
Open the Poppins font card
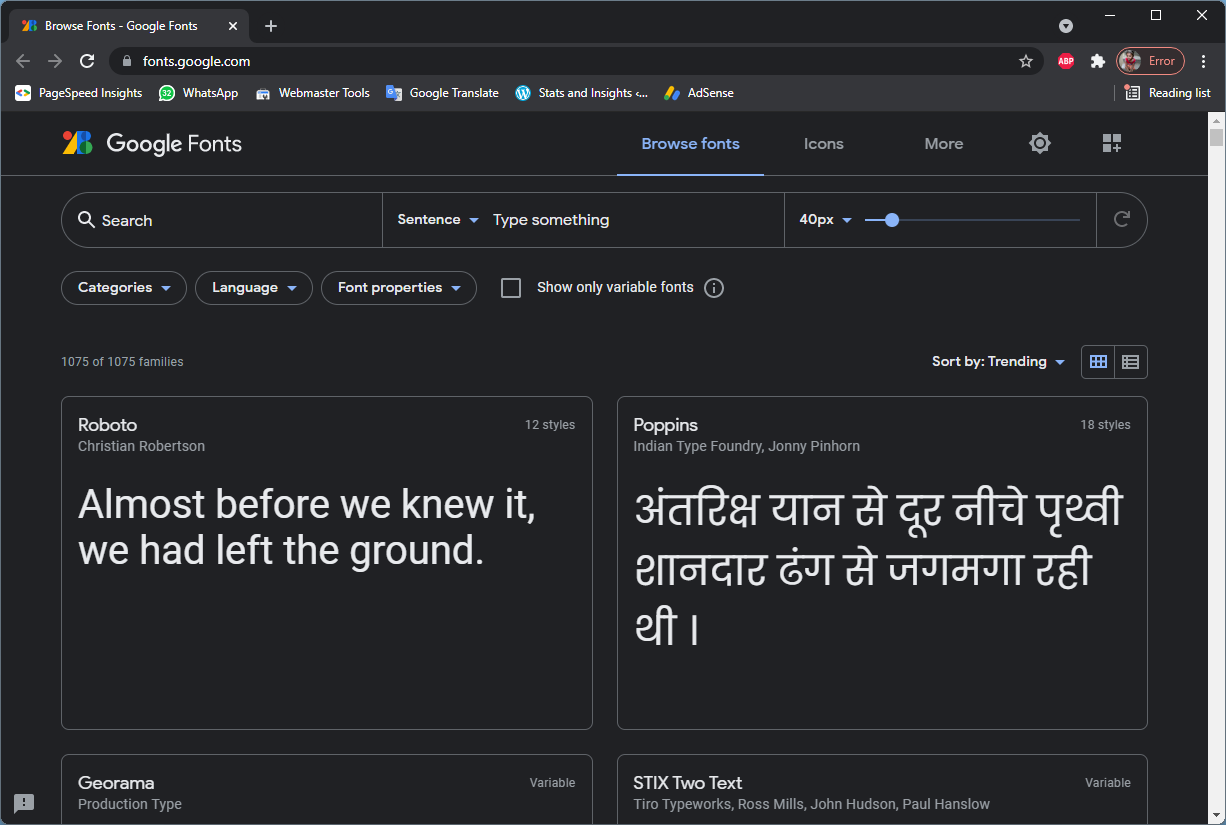(882, 563)
